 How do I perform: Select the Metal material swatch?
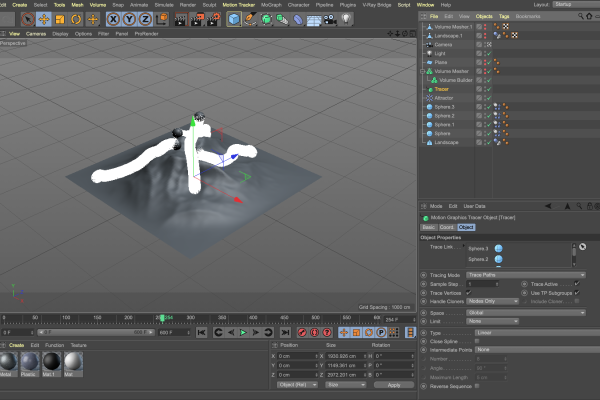[x=8, y=364]
